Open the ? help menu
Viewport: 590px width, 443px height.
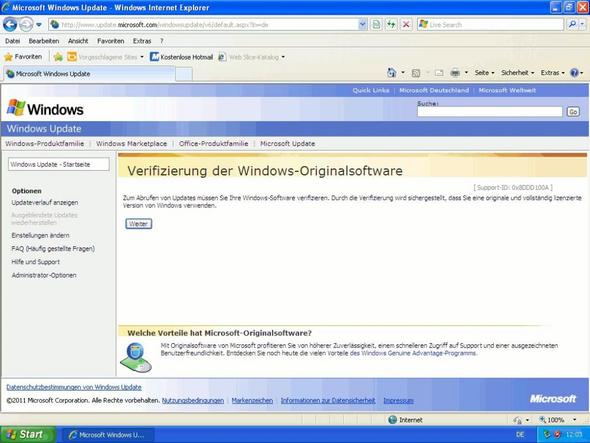[161, 41]
